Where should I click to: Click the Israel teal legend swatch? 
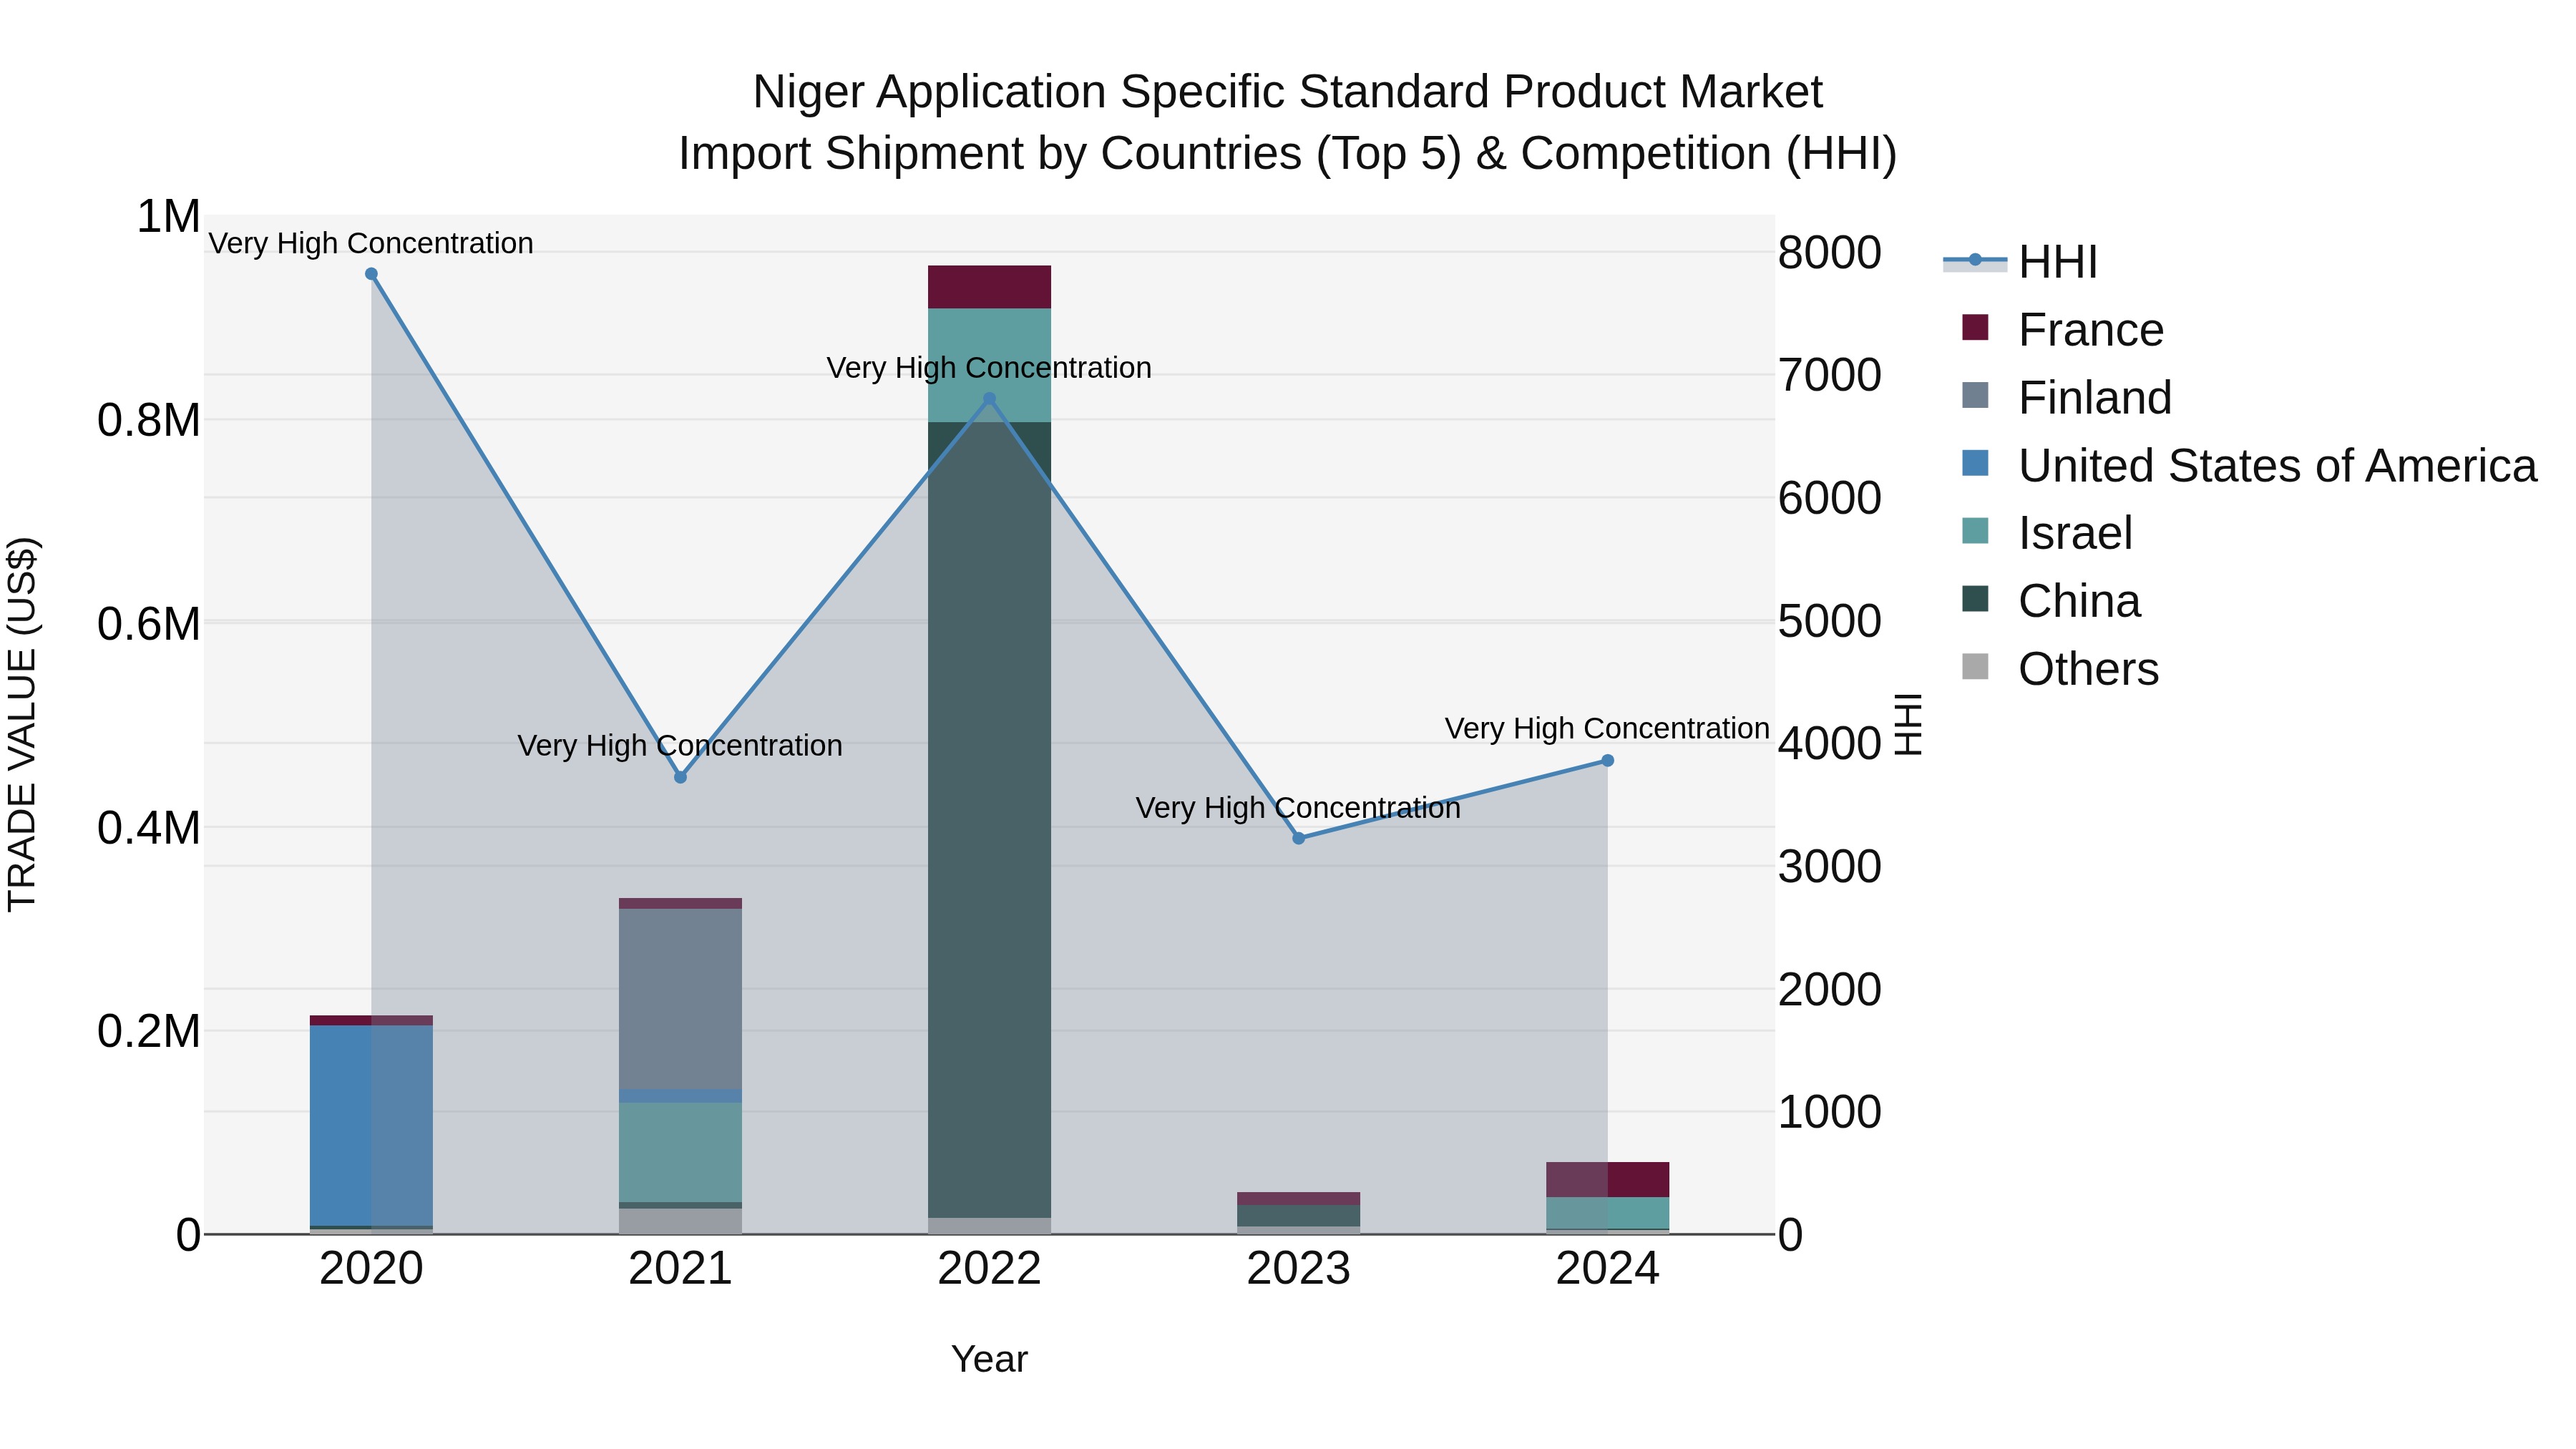coord(1975,530)
